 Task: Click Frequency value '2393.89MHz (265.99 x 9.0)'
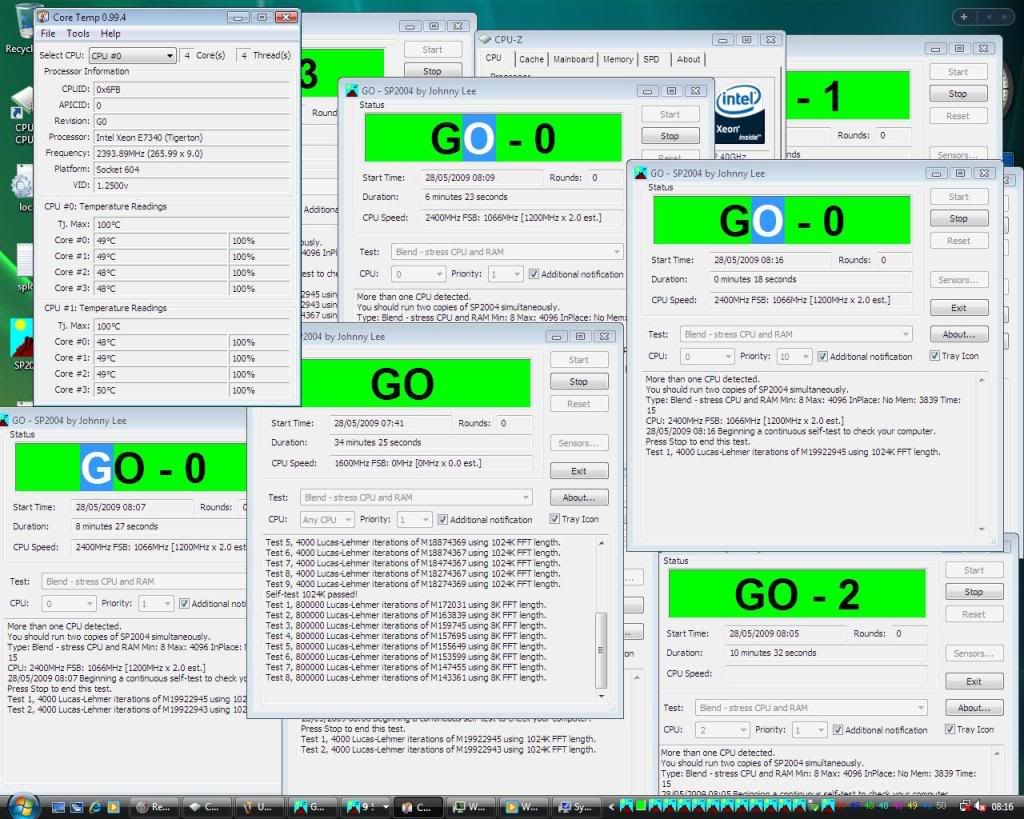(191, 153)
